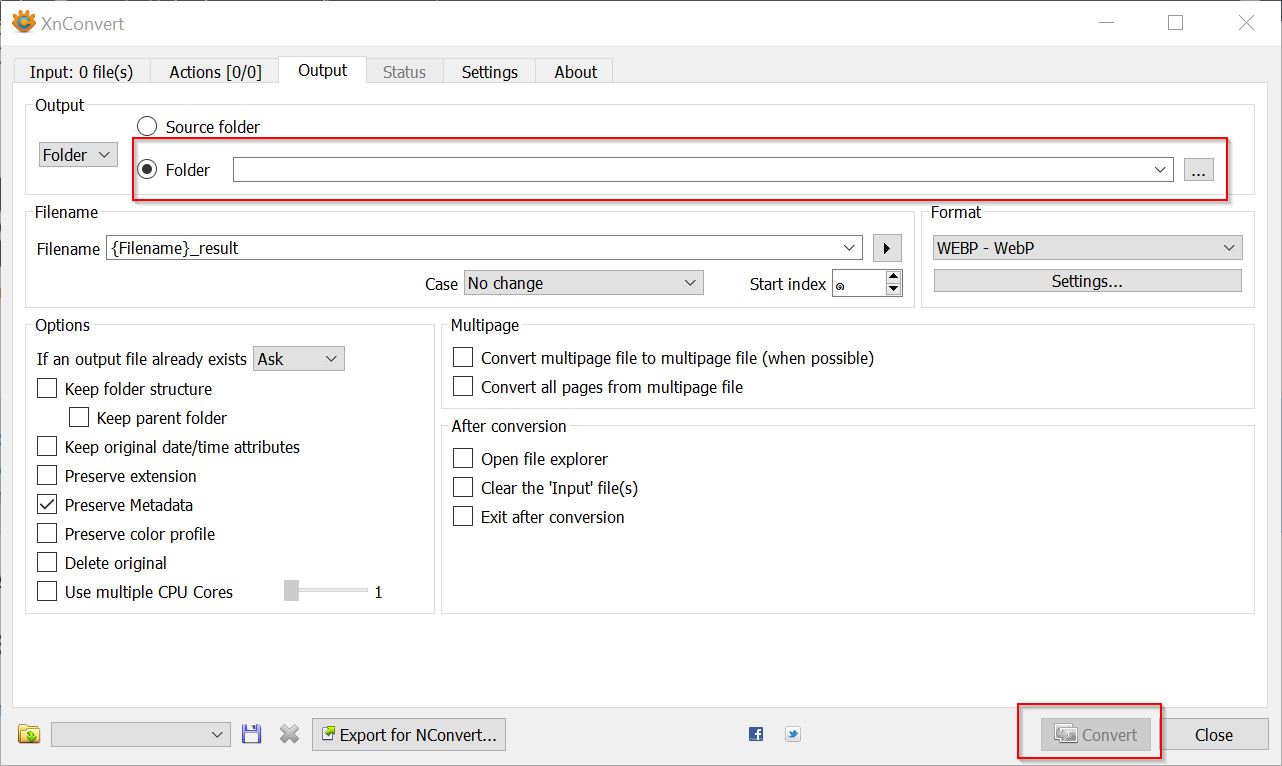
Task: Open the presets folder icon
Action: [29, 735]
